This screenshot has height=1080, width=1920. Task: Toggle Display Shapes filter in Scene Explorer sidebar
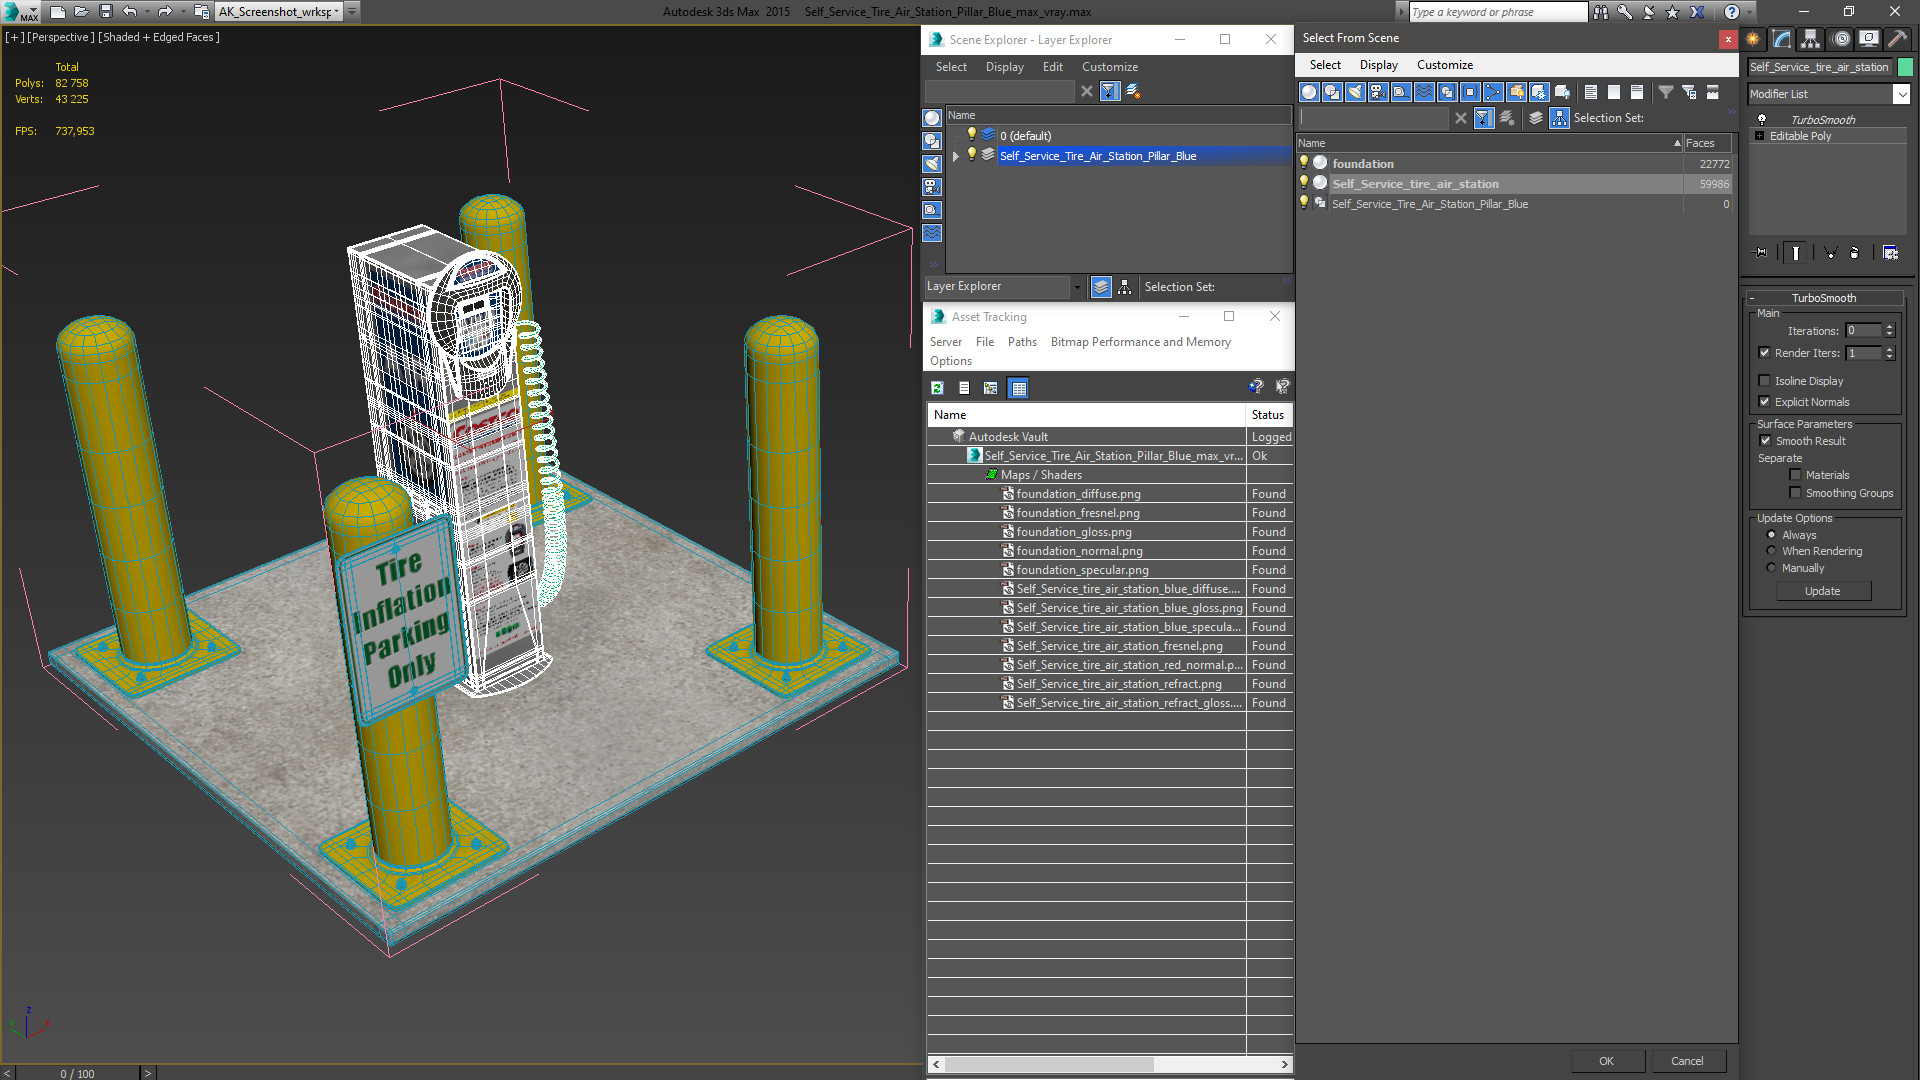point(932,141)
